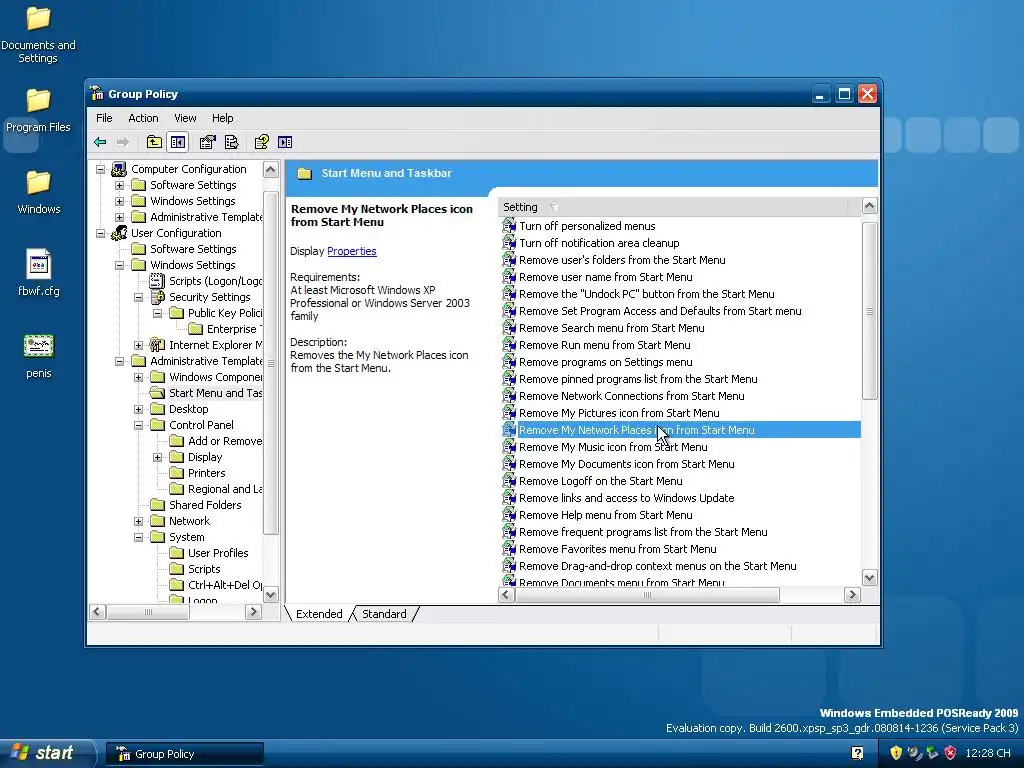
Task: Click the Computer Configuration node icon
Action: coord(119,169)
